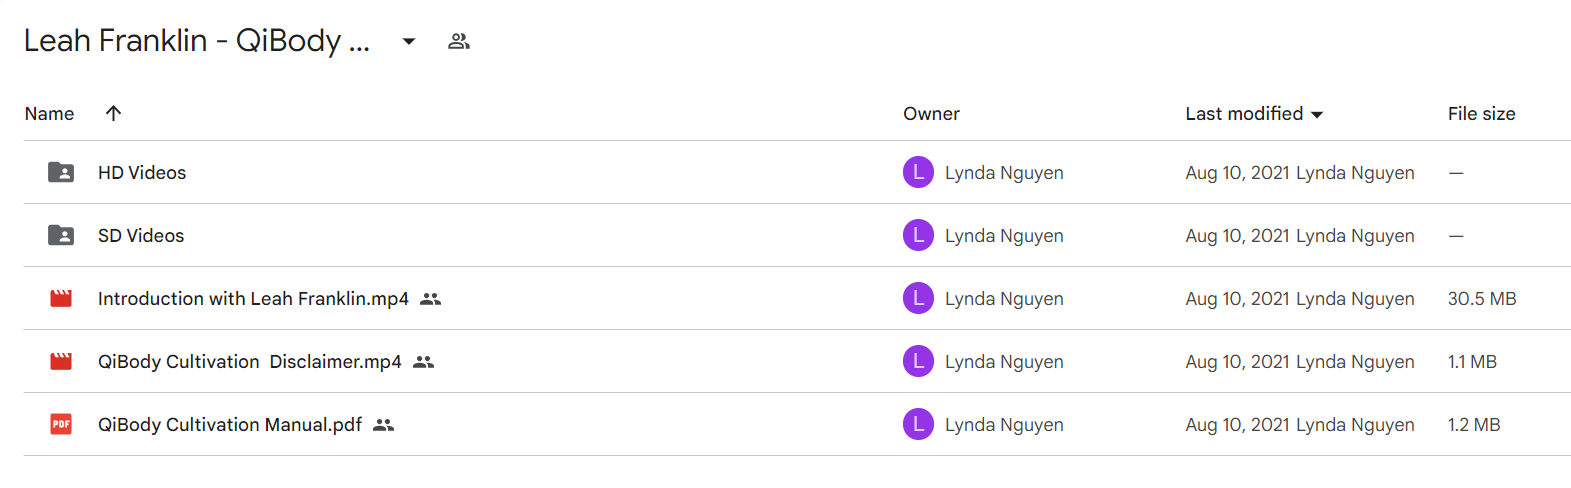
Task: Open the SD Videos folder
Action: (141, 235)
